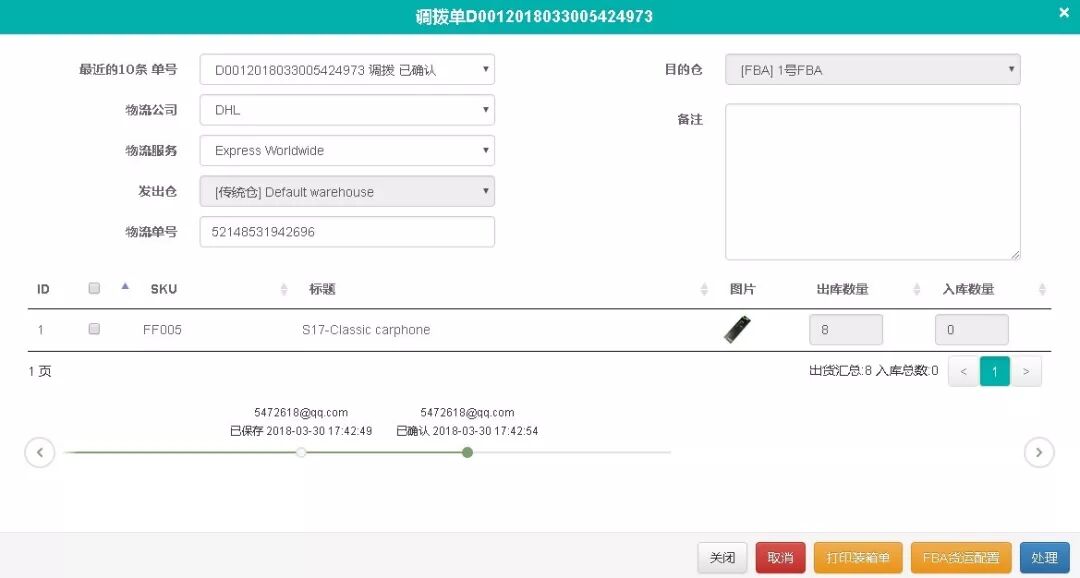Check the FF005 row checkbox
The height and width of the screenshot is (578, 1080).
(94, 329)
